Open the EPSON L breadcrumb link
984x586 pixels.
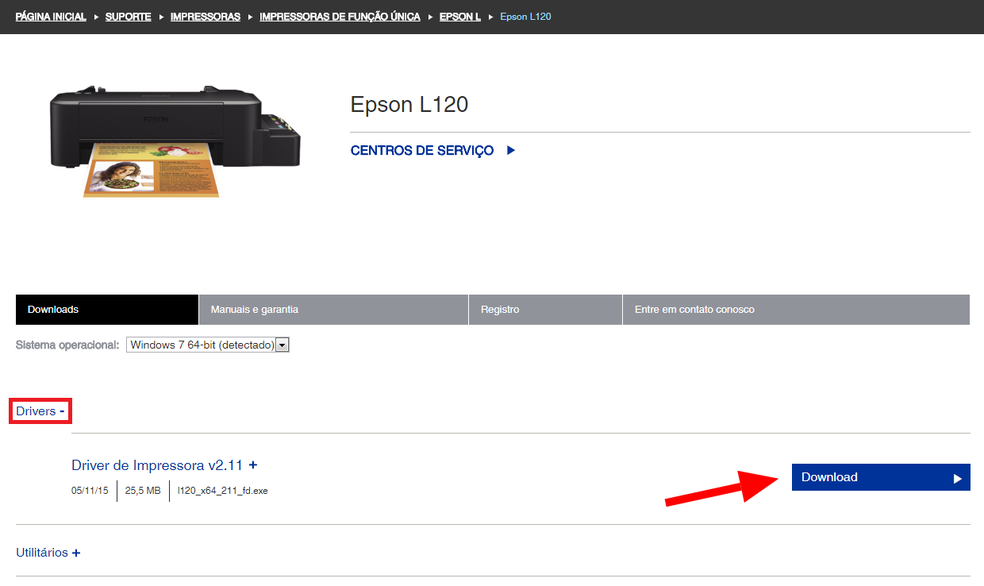point(460,17)
